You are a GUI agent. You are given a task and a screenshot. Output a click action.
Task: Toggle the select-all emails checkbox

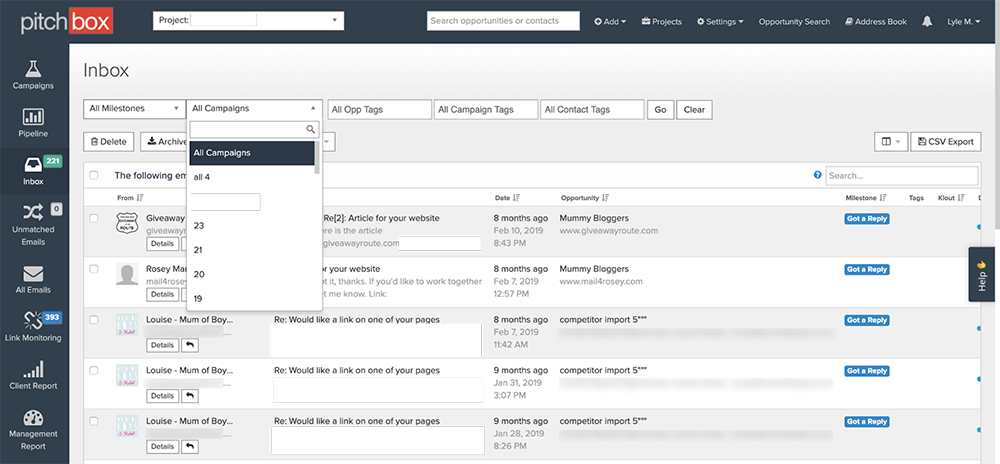click(x=94, y=175)
